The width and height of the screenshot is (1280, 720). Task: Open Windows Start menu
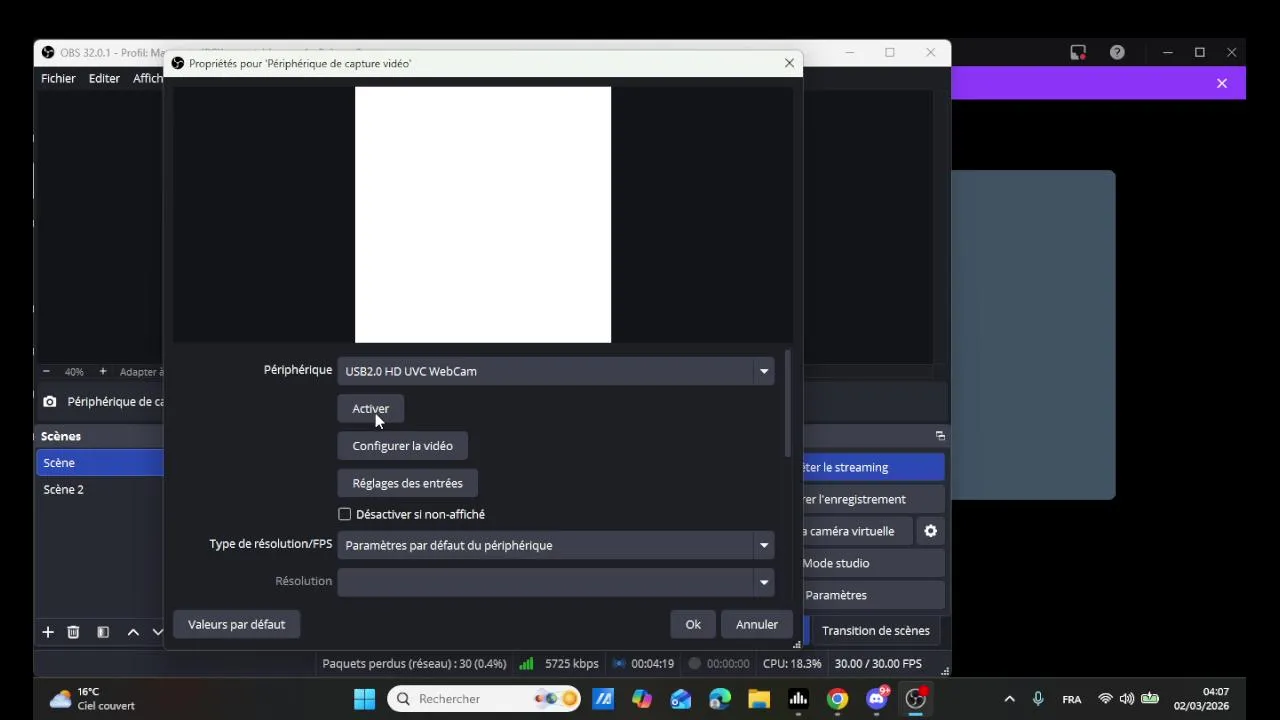[364, 699]
